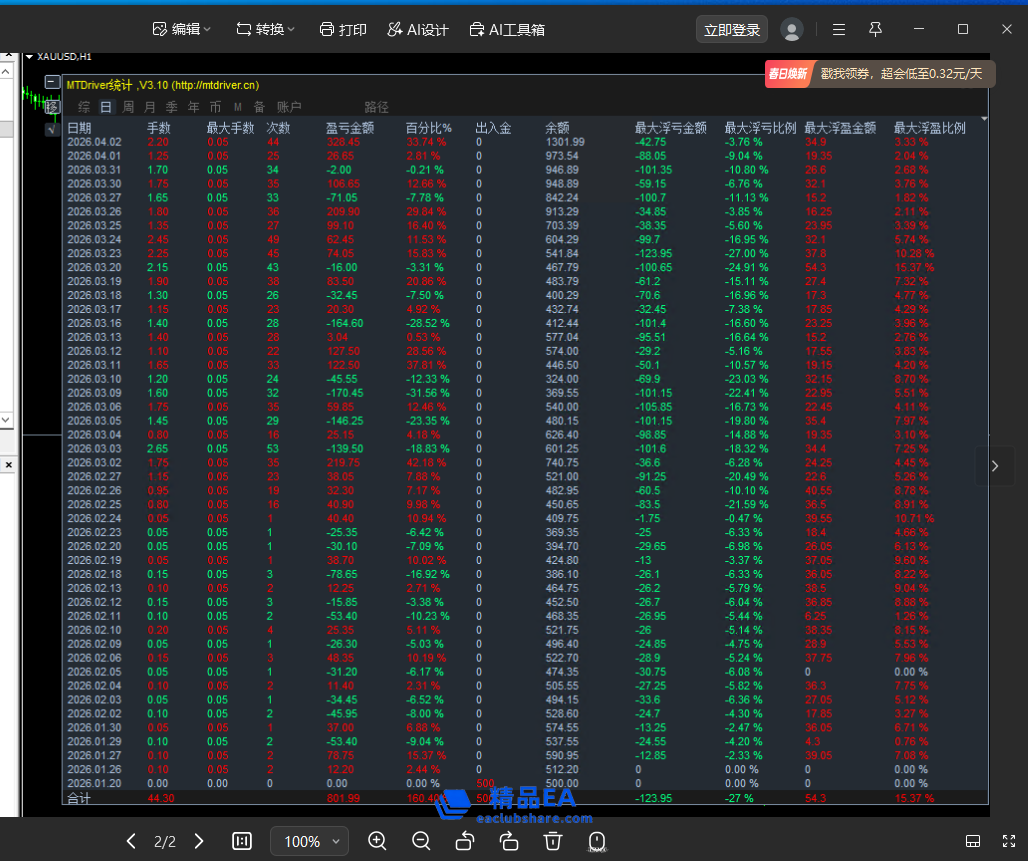Image resolution: width=1028 pixels, height=861 pixels.
Task: Click the user profile avatar
Action: (792, 30)
